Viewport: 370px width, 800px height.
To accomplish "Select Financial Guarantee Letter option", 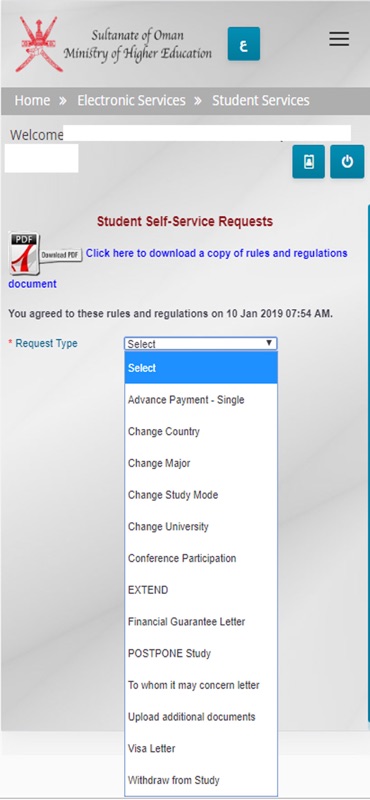I will 201,621.
